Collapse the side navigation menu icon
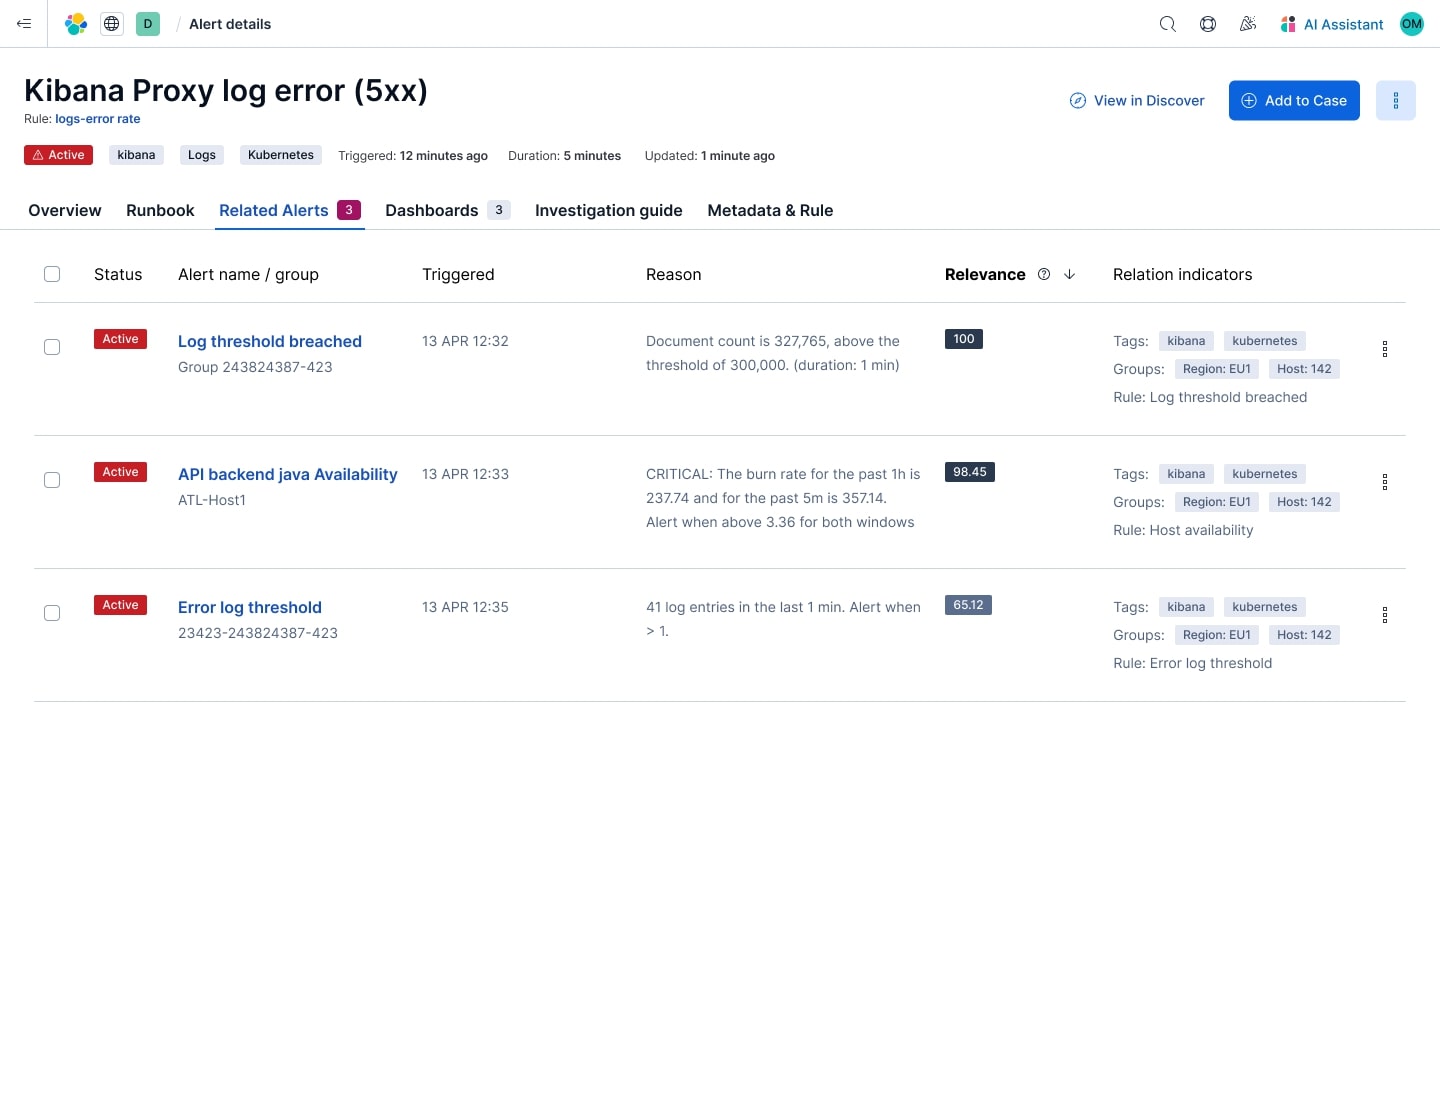Viewport: 1440px width, 1116px height. coord(24,24)
